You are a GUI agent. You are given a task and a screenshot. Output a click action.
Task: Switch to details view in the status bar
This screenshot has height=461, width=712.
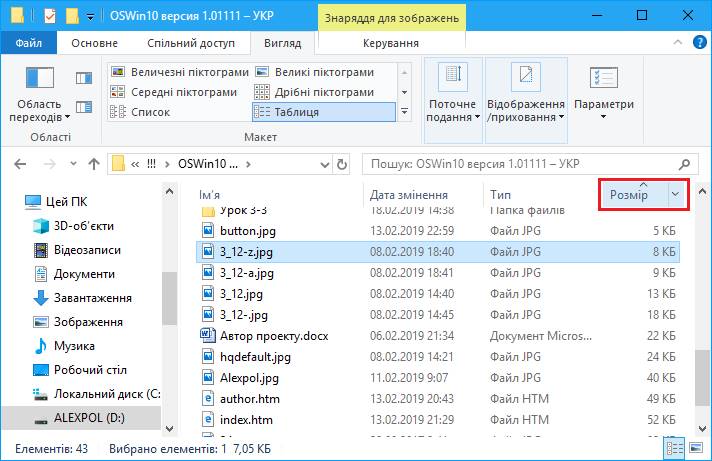click(674, 449)
